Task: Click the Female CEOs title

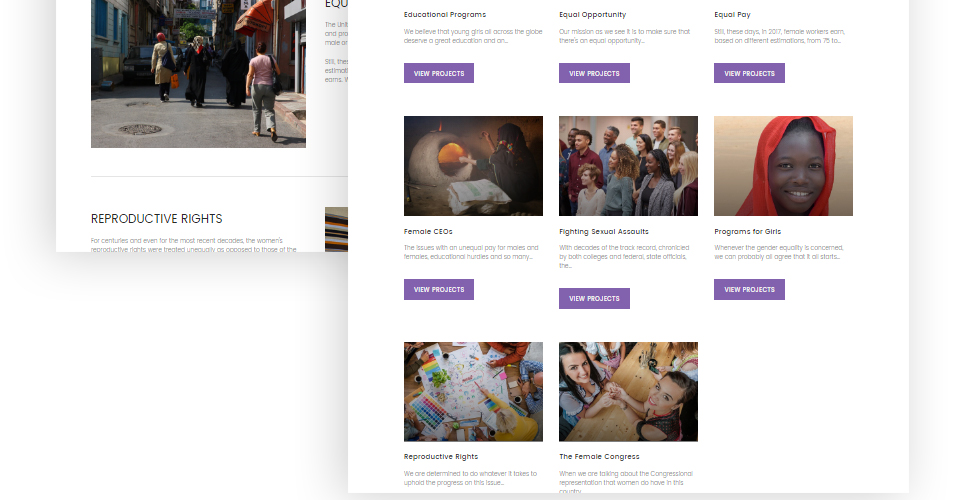Action: 428,232
